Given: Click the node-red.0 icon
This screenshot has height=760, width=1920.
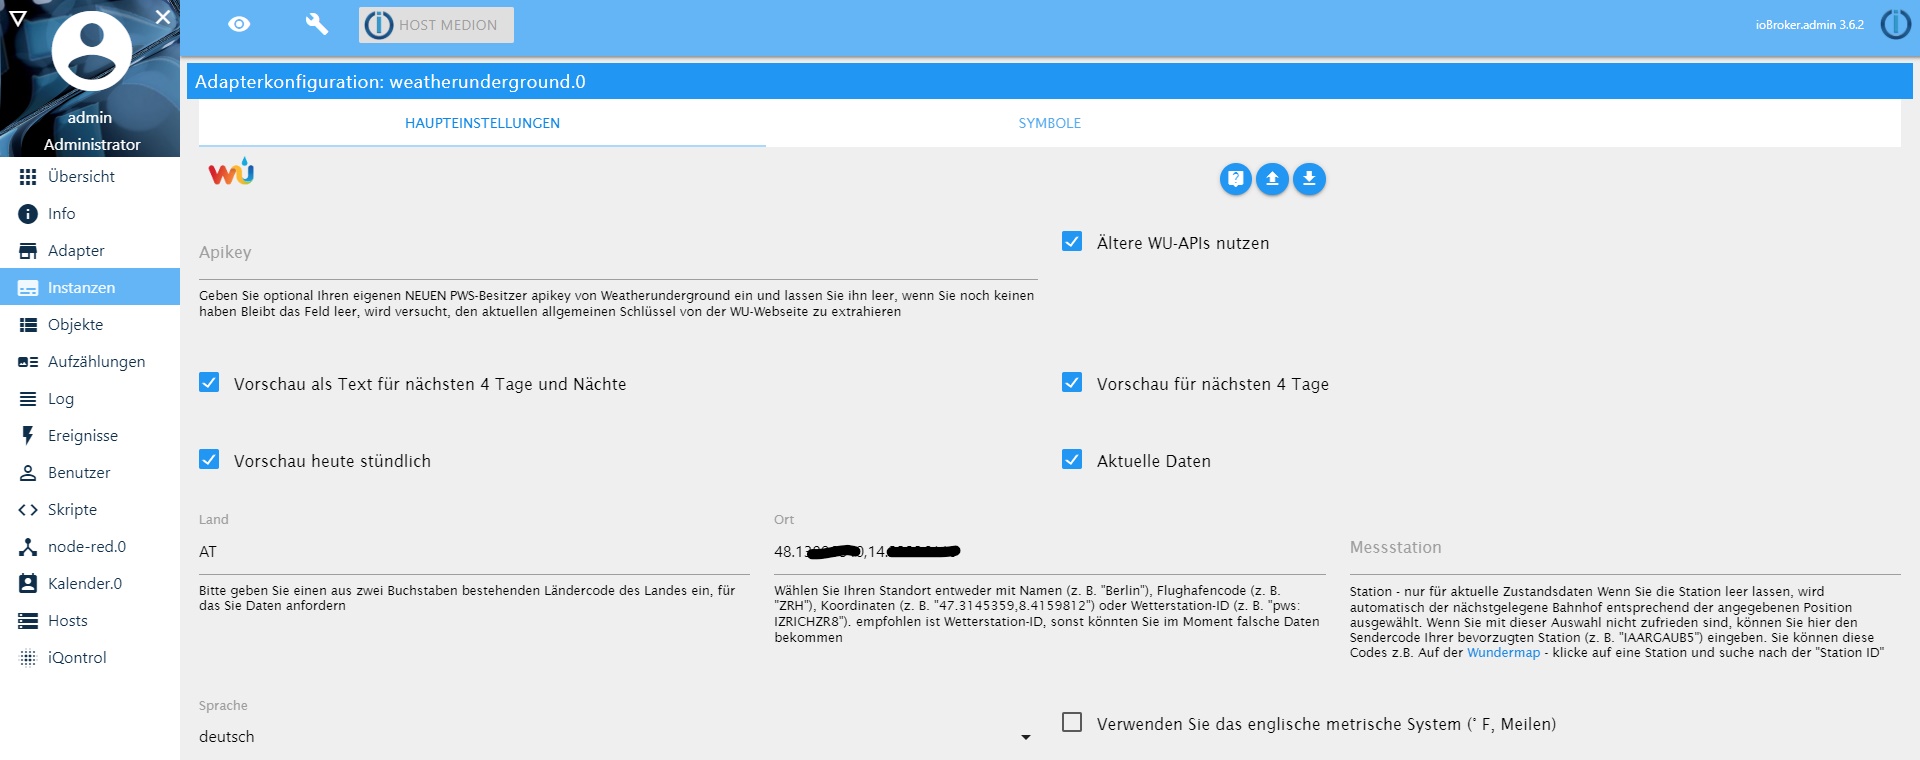Looking at the screenshot, I should (28, 547).
